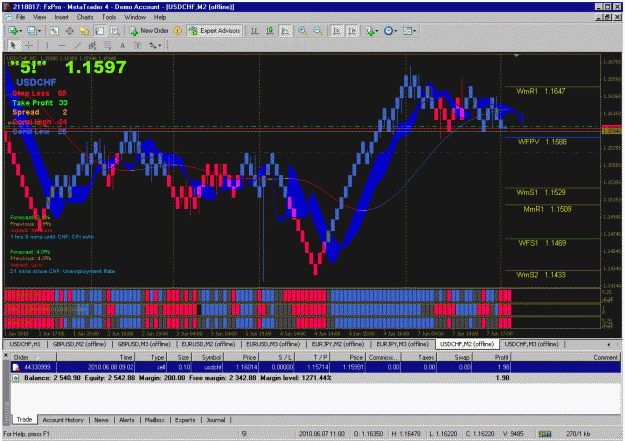Click the chart shift triangle marker
This screenshot has width=625, height=441.
(x=517, y=56)
